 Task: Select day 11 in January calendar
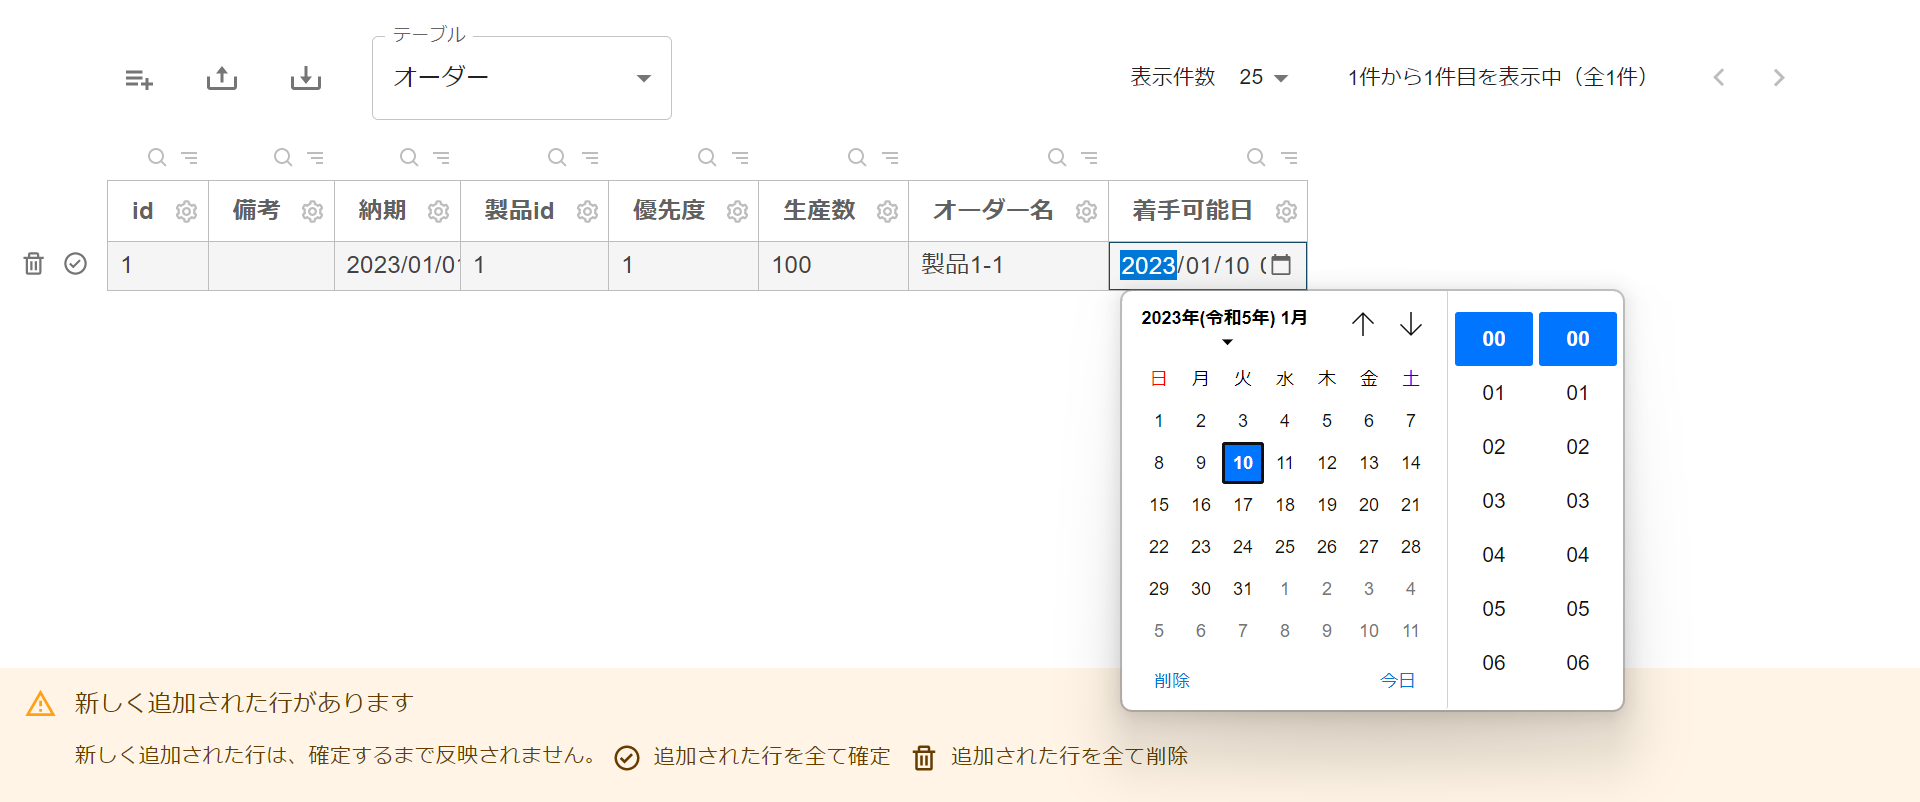tap(1285, 463)
